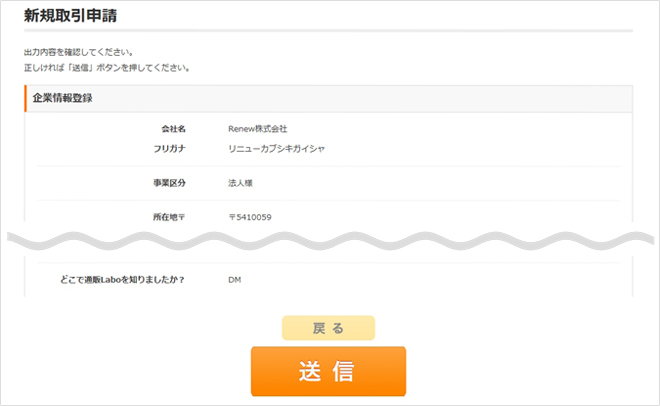Select the postal code 〒5410059

pos(250,217)
